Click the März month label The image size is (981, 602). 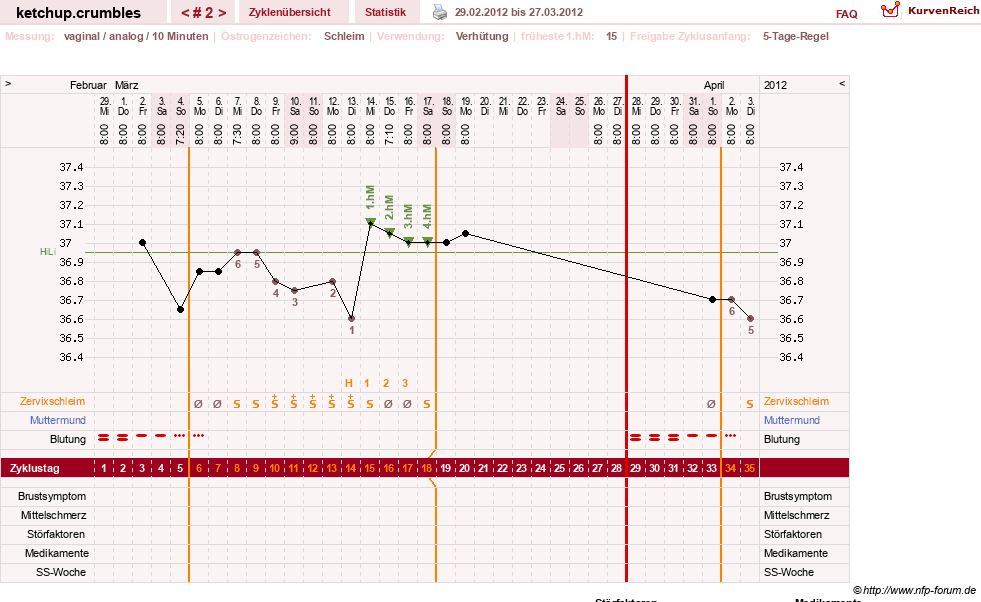(x=126, y=85)
